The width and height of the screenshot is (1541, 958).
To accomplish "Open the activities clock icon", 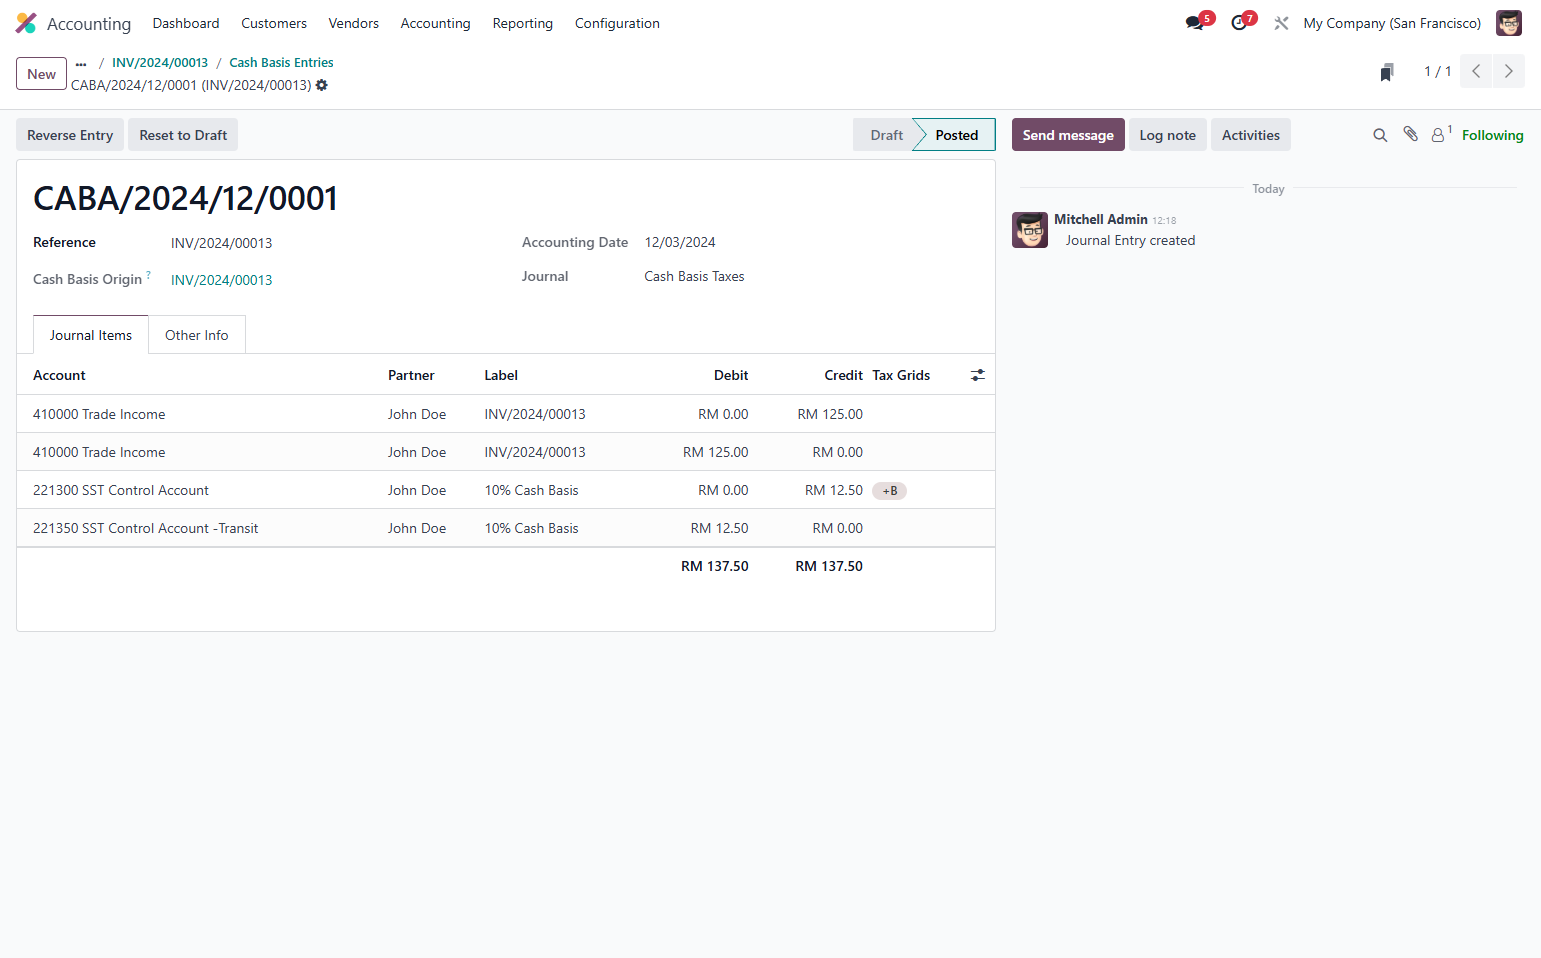I will [1239, 23].
